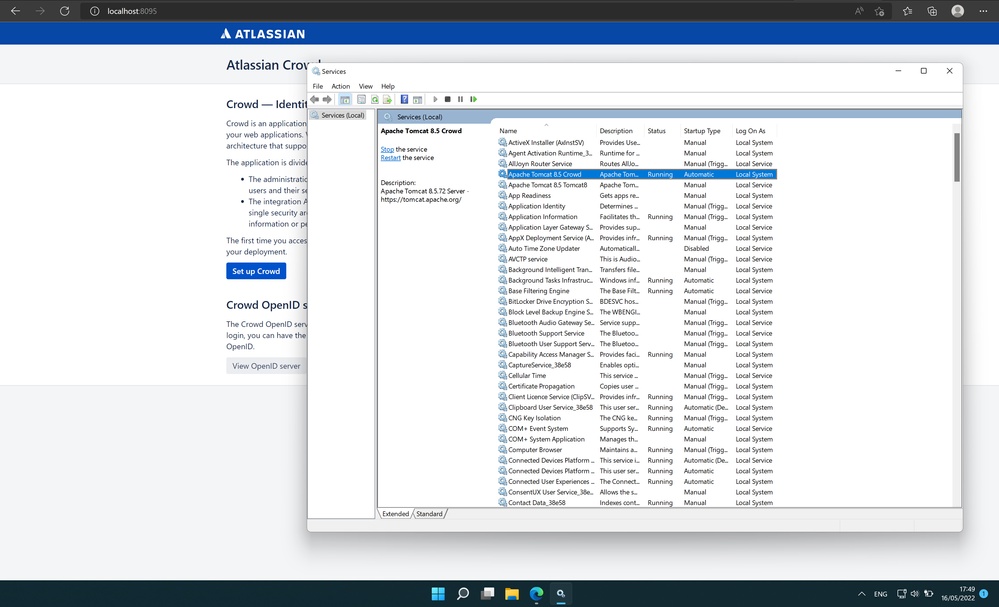Open Edge's Settings and more menu

pyautogui.click(x=981, y=11)
